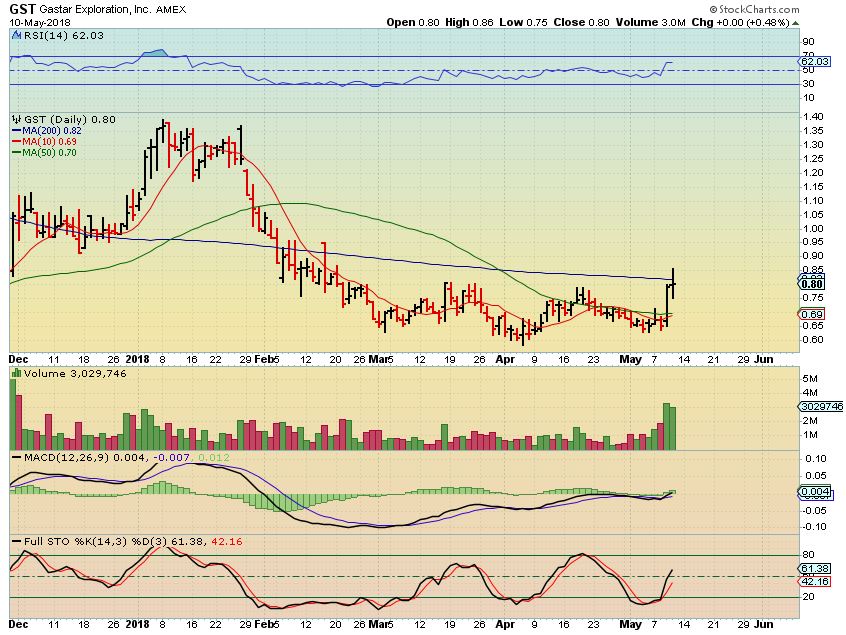Click the MACD(12,26,9) indicator label
The width and height of the screenshot is (846, 635).
click(66, 458)
